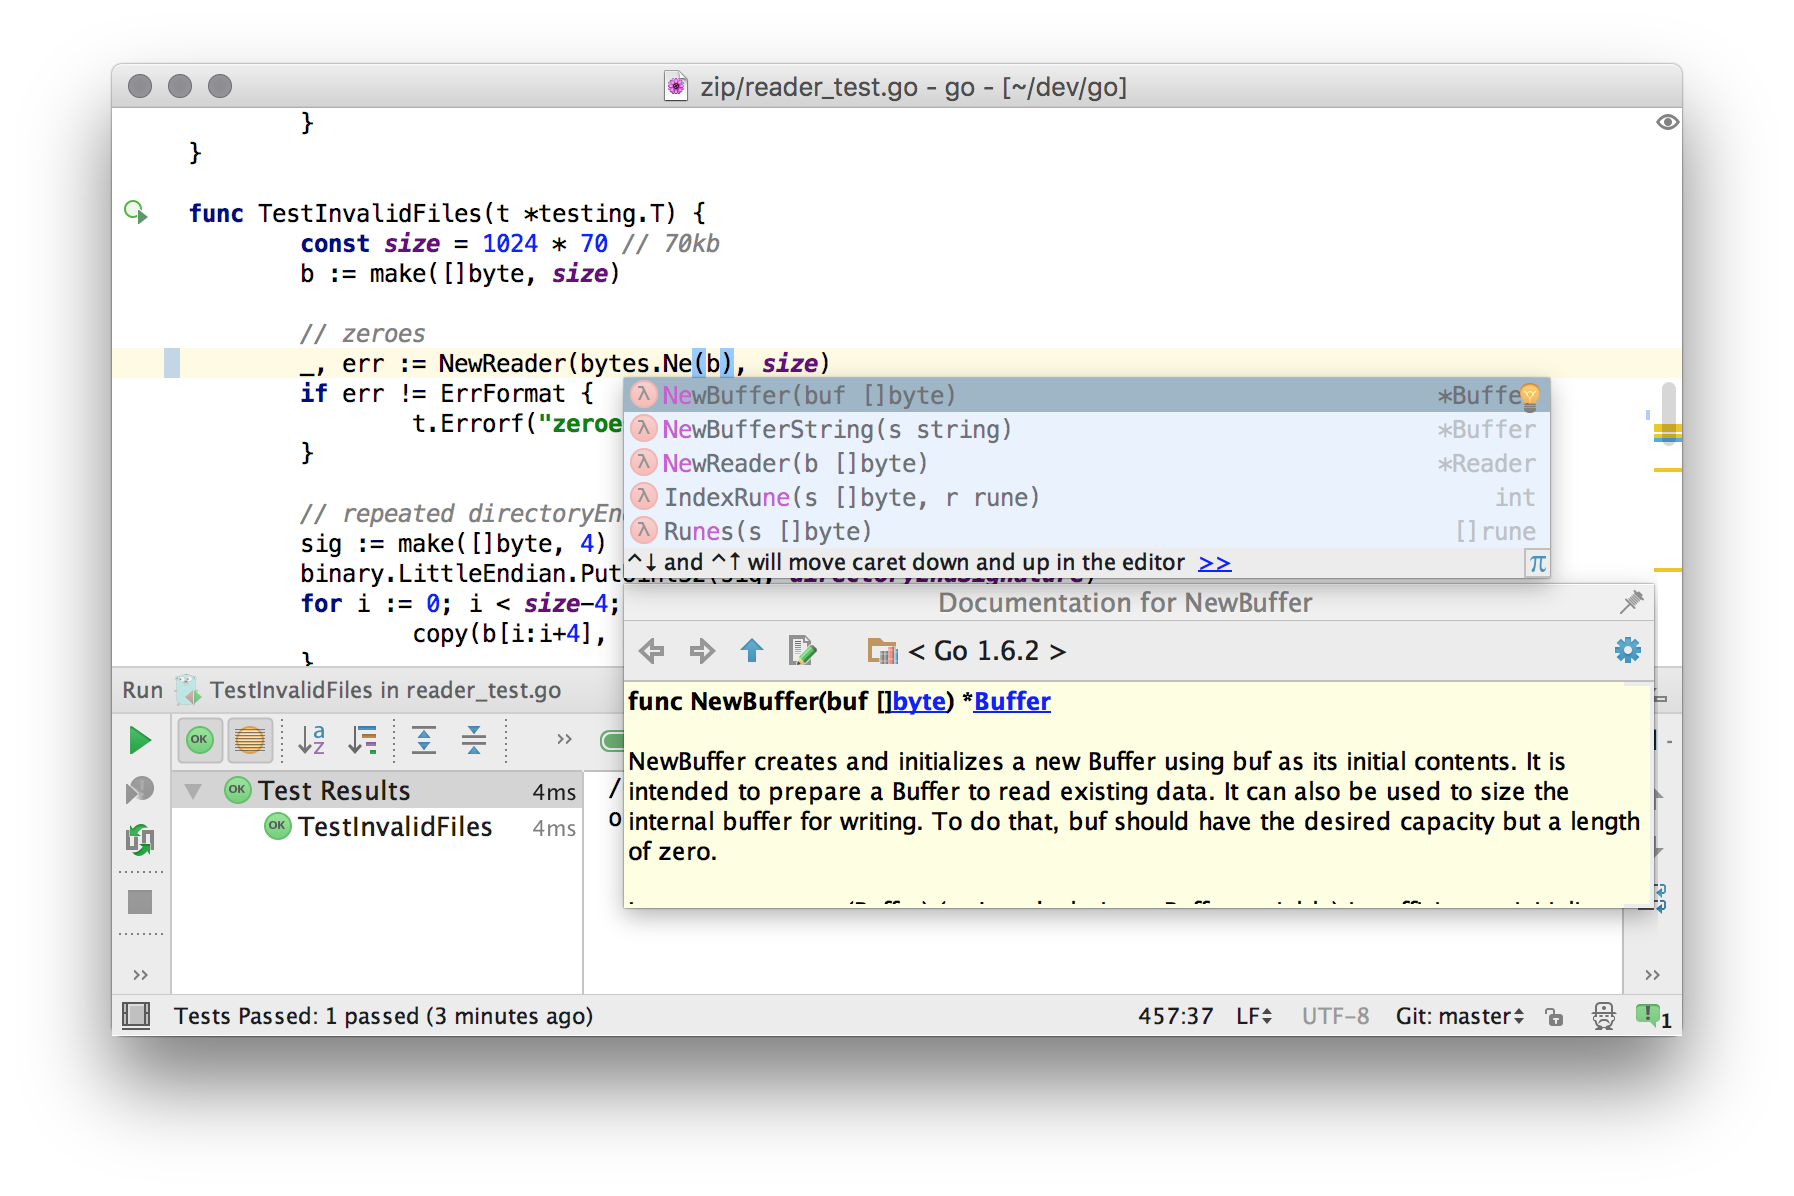This screenshot has width=1794, height=1196.
Task: Expand all test results
Action: coord(424,741)
